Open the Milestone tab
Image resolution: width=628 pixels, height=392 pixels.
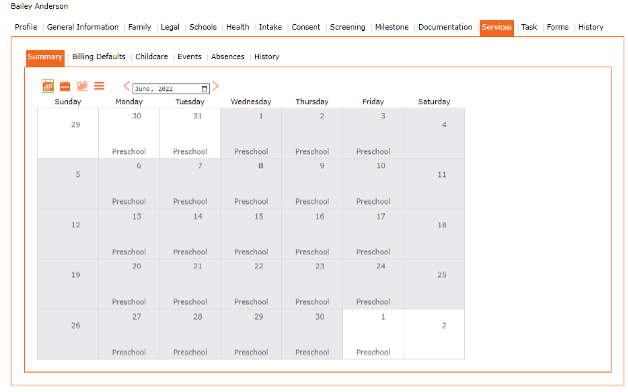point(392,27)
